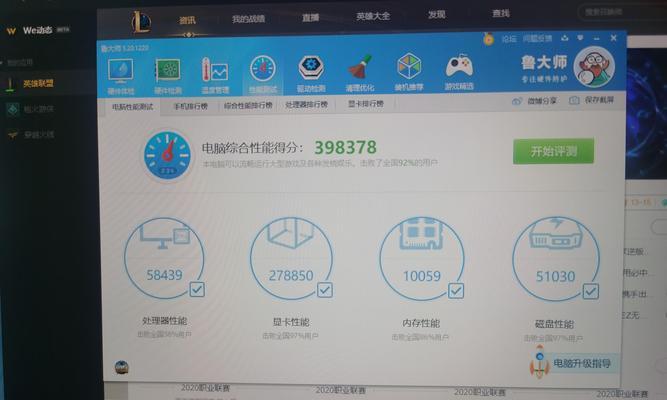This screenshot has width=667, height=400.
Task: Click the WeGame W logo icon
Action: [11, 31]
